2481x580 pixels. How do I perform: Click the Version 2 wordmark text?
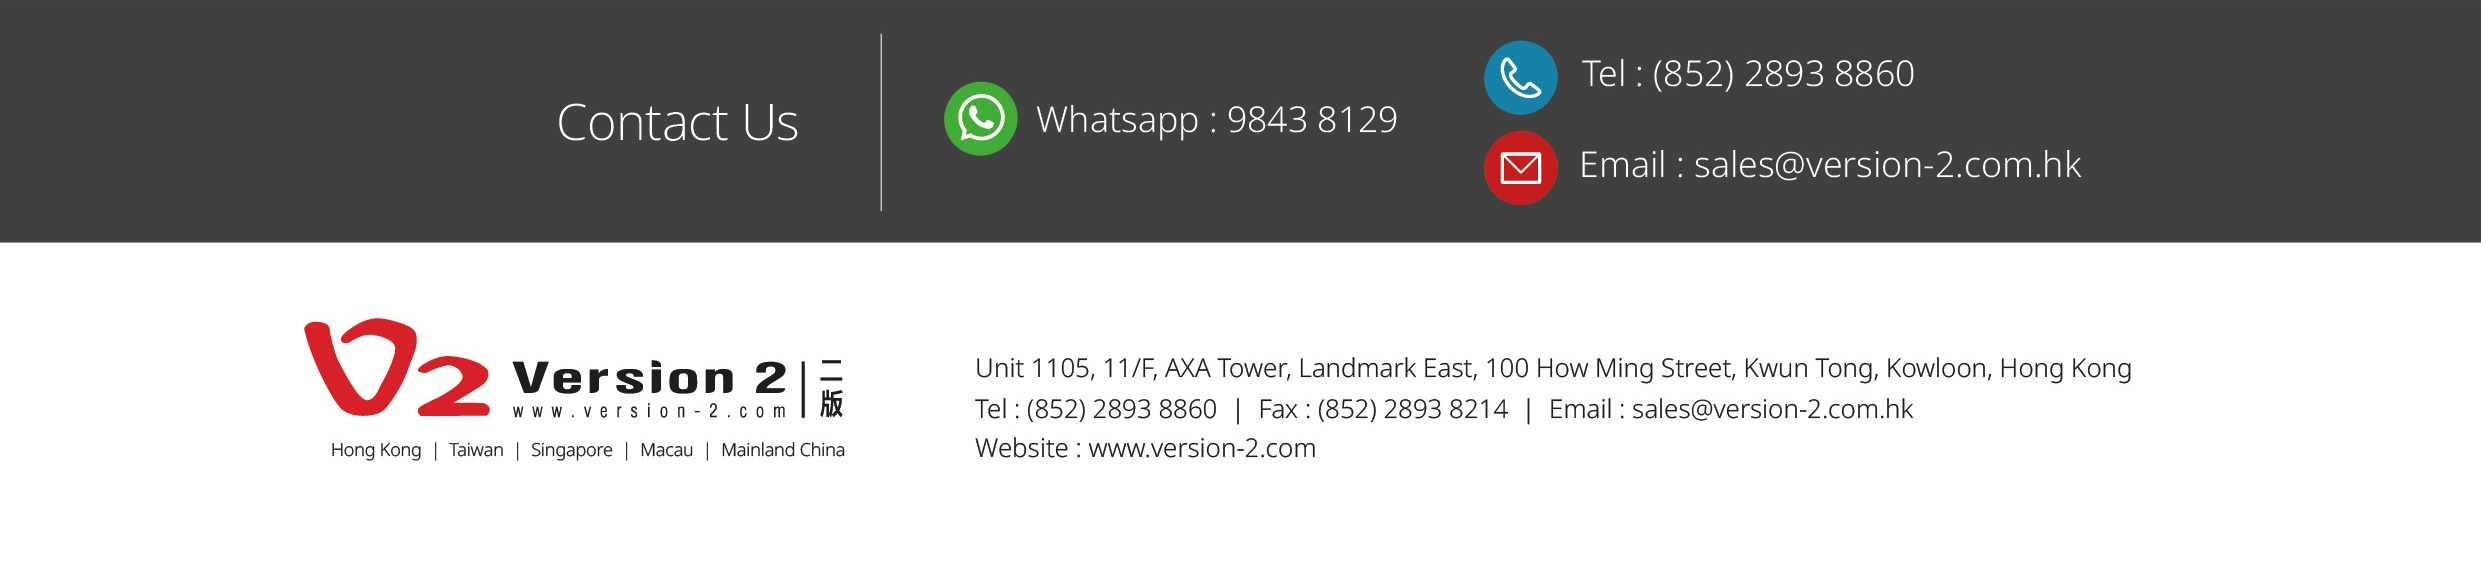click(649, 378)
